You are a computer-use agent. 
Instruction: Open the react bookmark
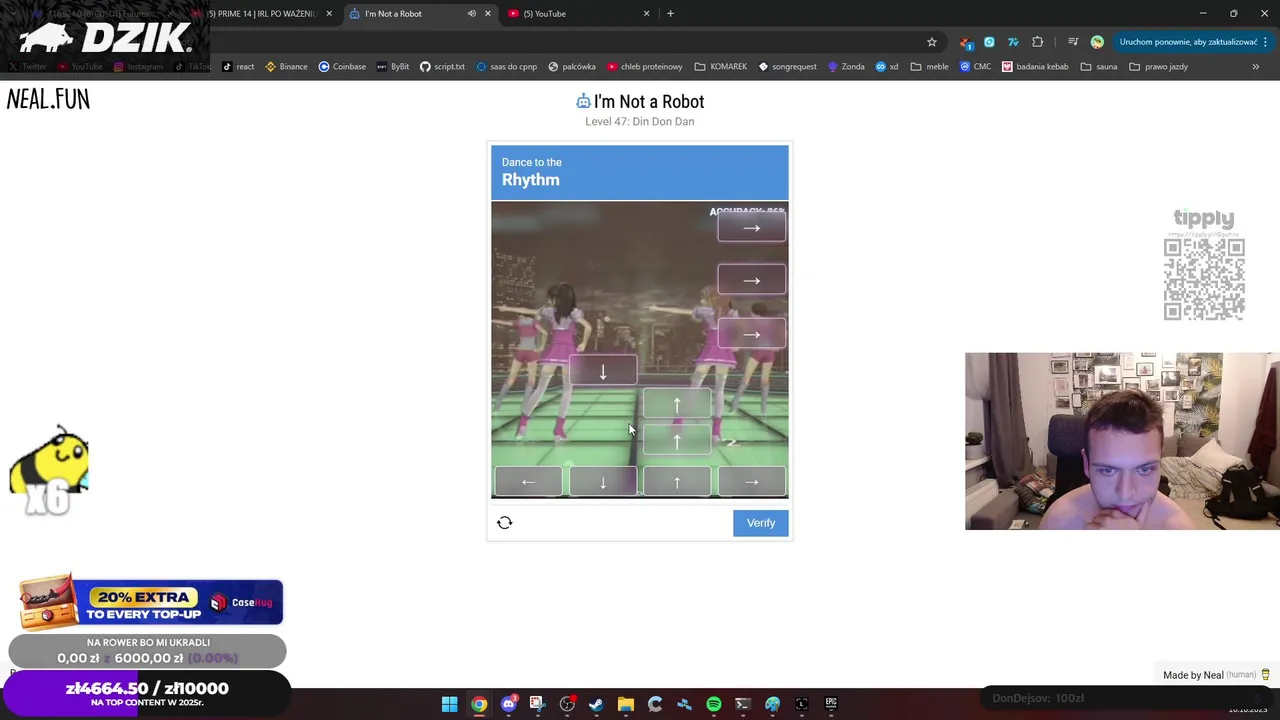pyautogui.click(x=238, y=67)
